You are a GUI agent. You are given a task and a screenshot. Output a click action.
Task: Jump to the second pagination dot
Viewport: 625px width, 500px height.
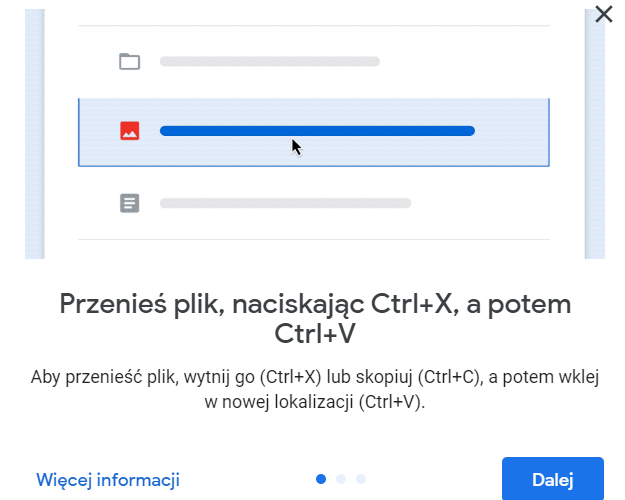[x=341, y=479]
